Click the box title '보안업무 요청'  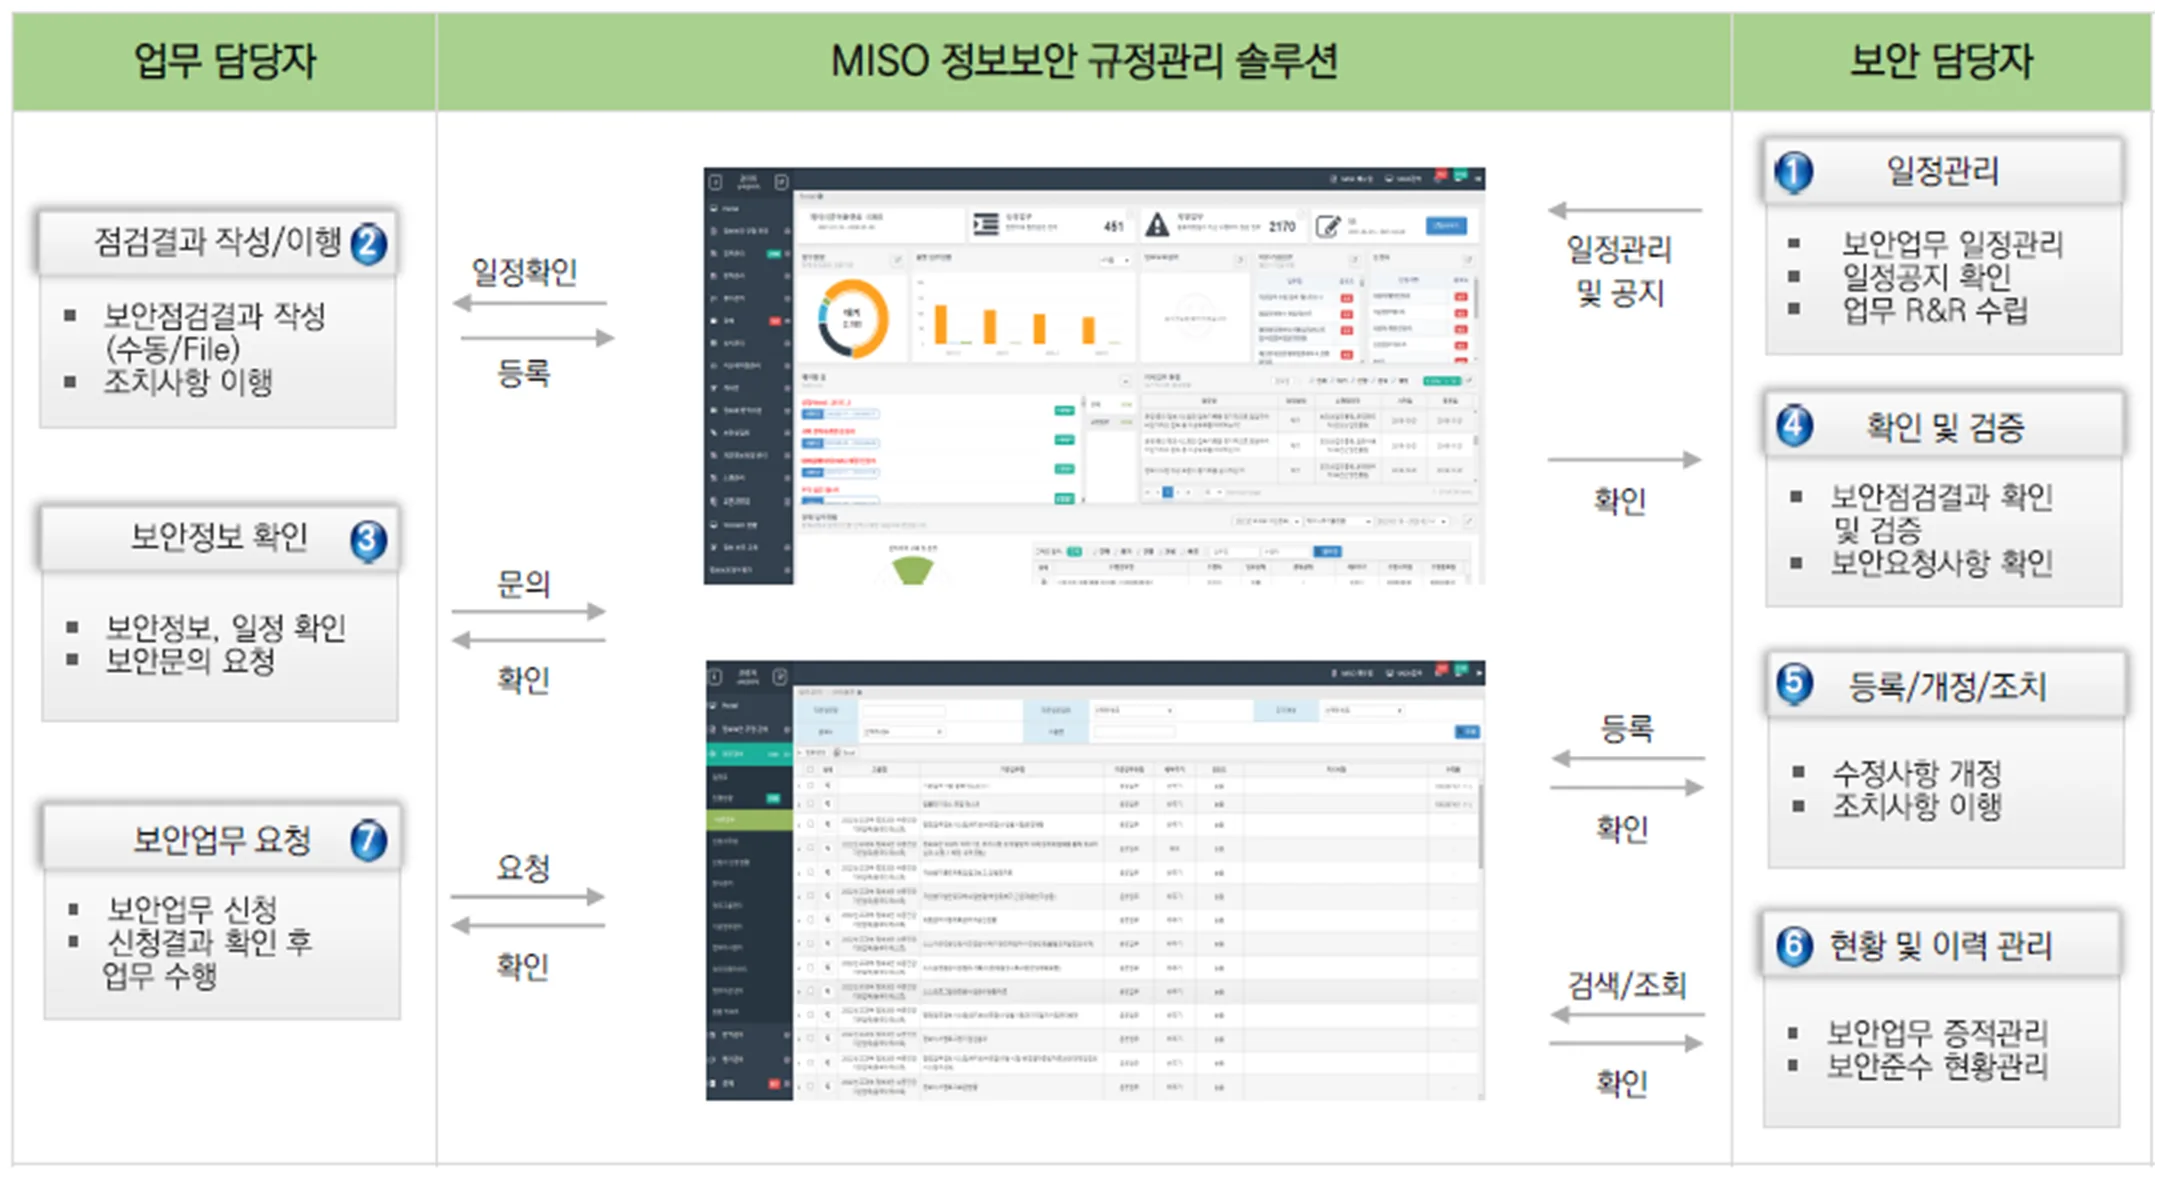tap(222, 839)
